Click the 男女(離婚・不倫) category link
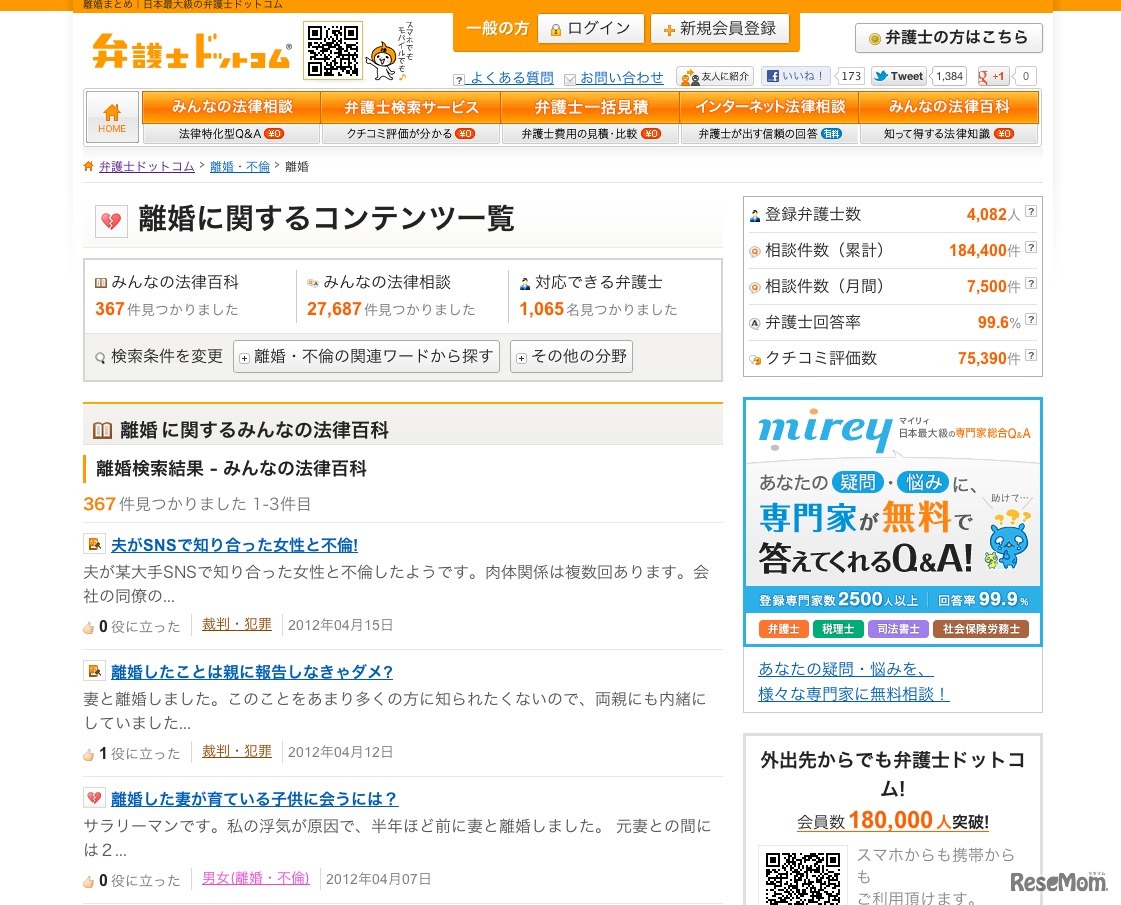Screen dimensions: 1121x905 click(x=255, y=877)
